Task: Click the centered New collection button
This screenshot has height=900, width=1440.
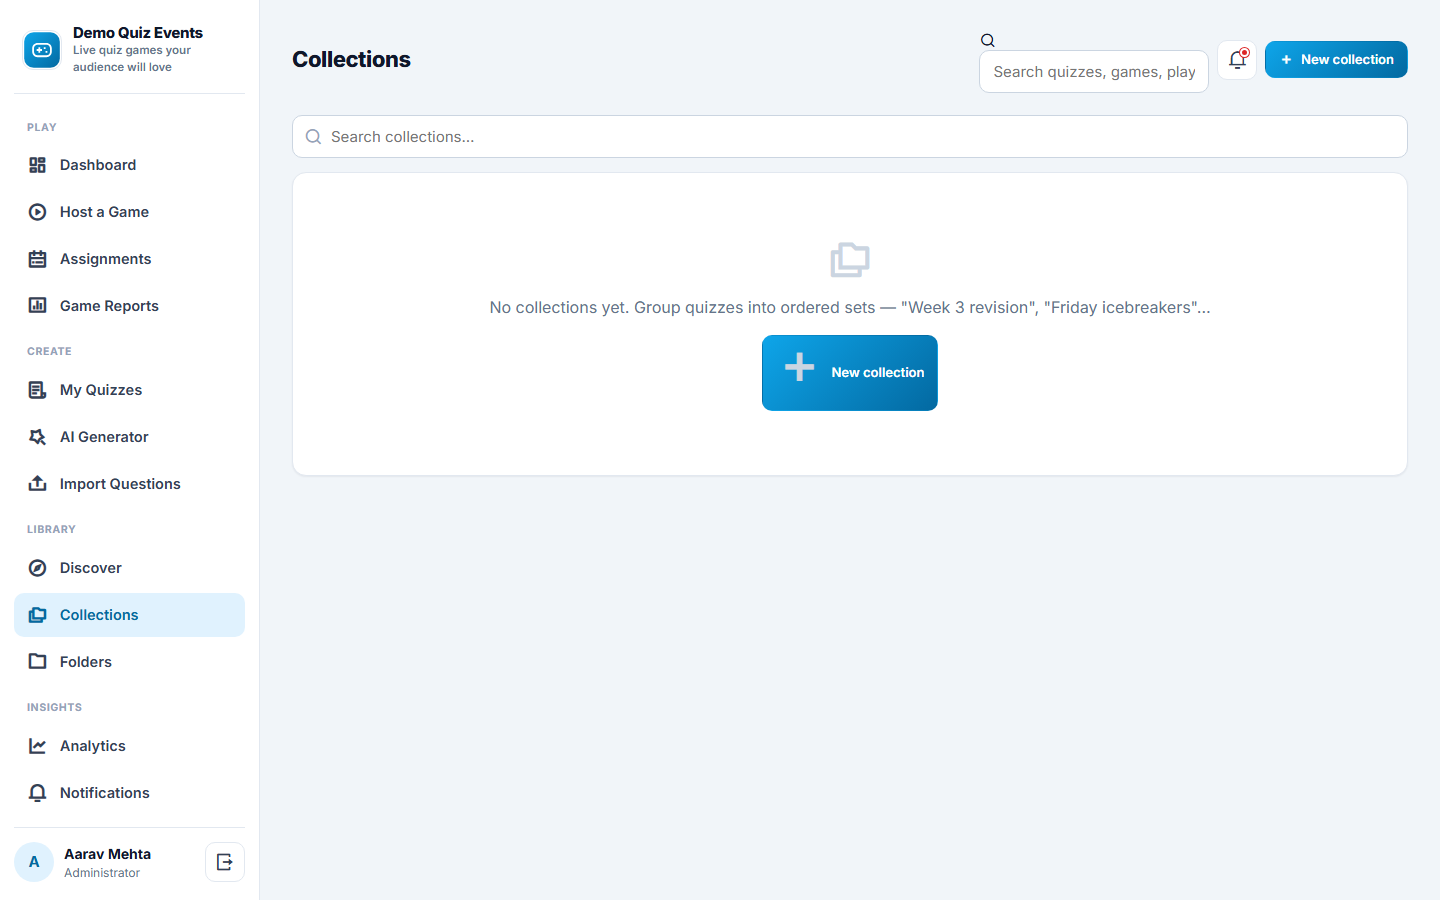Action: [850, 373]
